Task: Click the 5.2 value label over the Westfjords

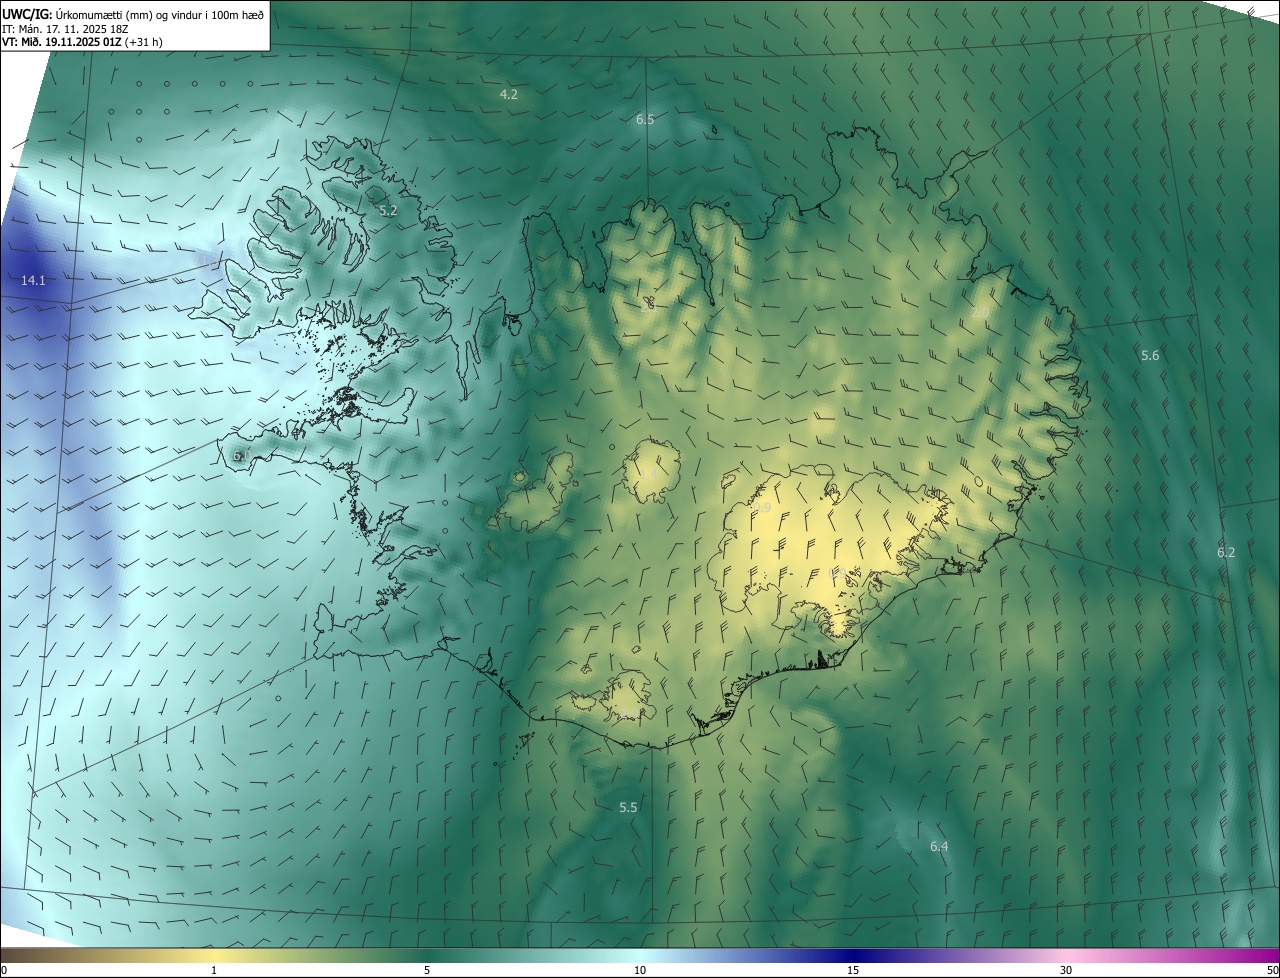Action: tap(388, 211)
